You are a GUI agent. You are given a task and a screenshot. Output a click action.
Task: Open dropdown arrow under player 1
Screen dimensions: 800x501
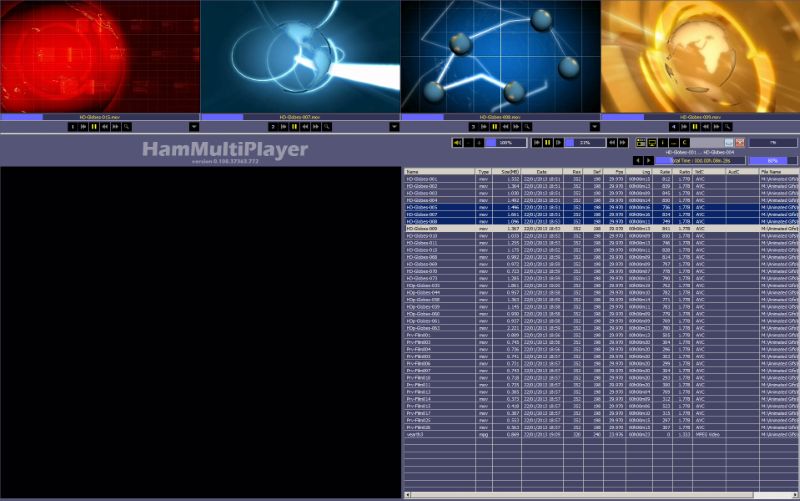[x=194, y=127]
